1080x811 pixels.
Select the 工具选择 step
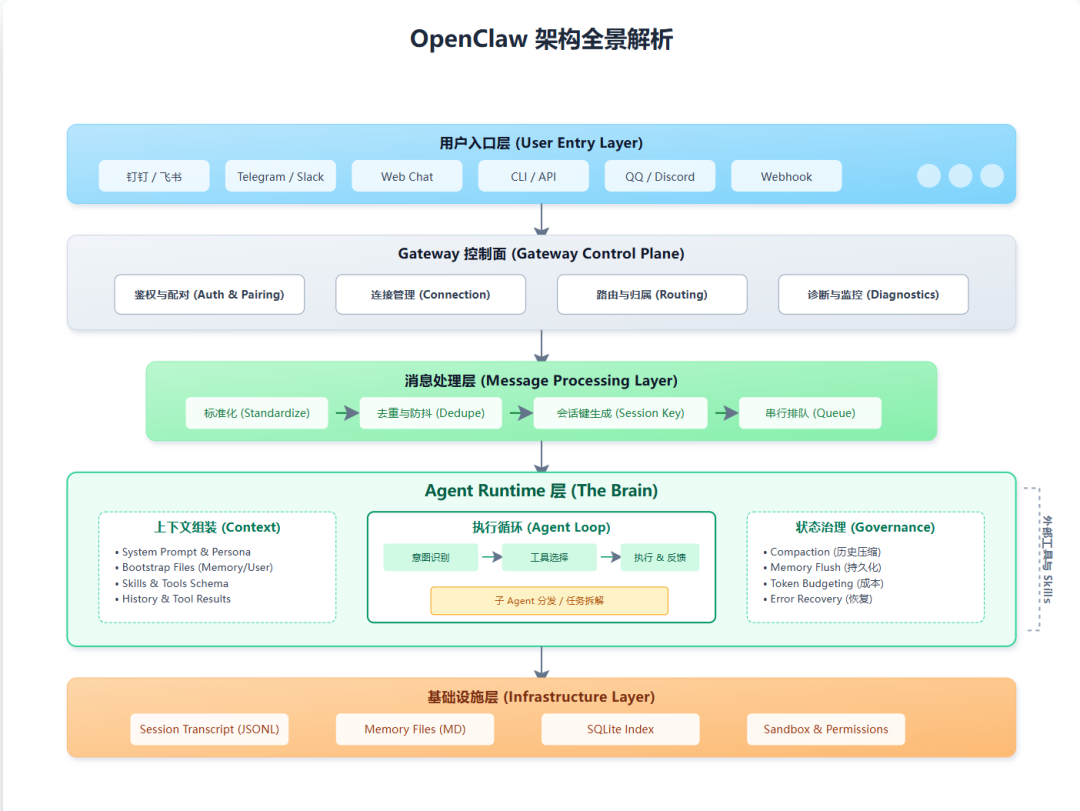coord(549,557)
